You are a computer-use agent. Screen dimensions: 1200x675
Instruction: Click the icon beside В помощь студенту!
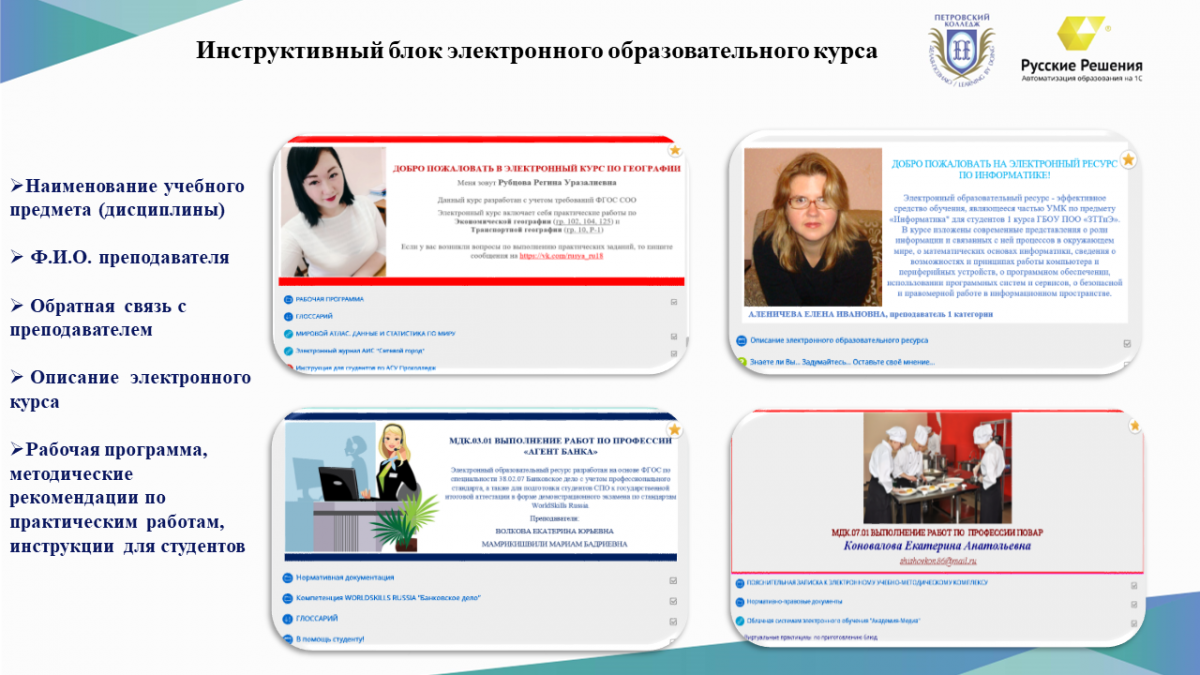288,638
